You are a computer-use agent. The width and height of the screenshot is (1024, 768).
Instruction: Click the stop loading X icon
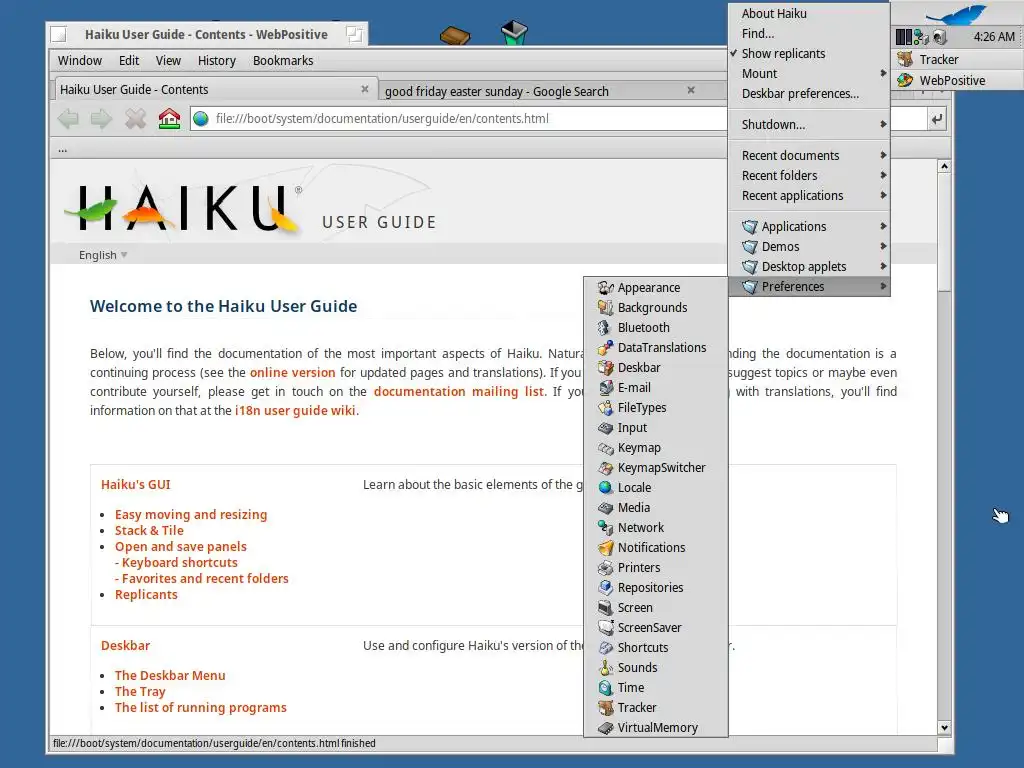point(135,119)
